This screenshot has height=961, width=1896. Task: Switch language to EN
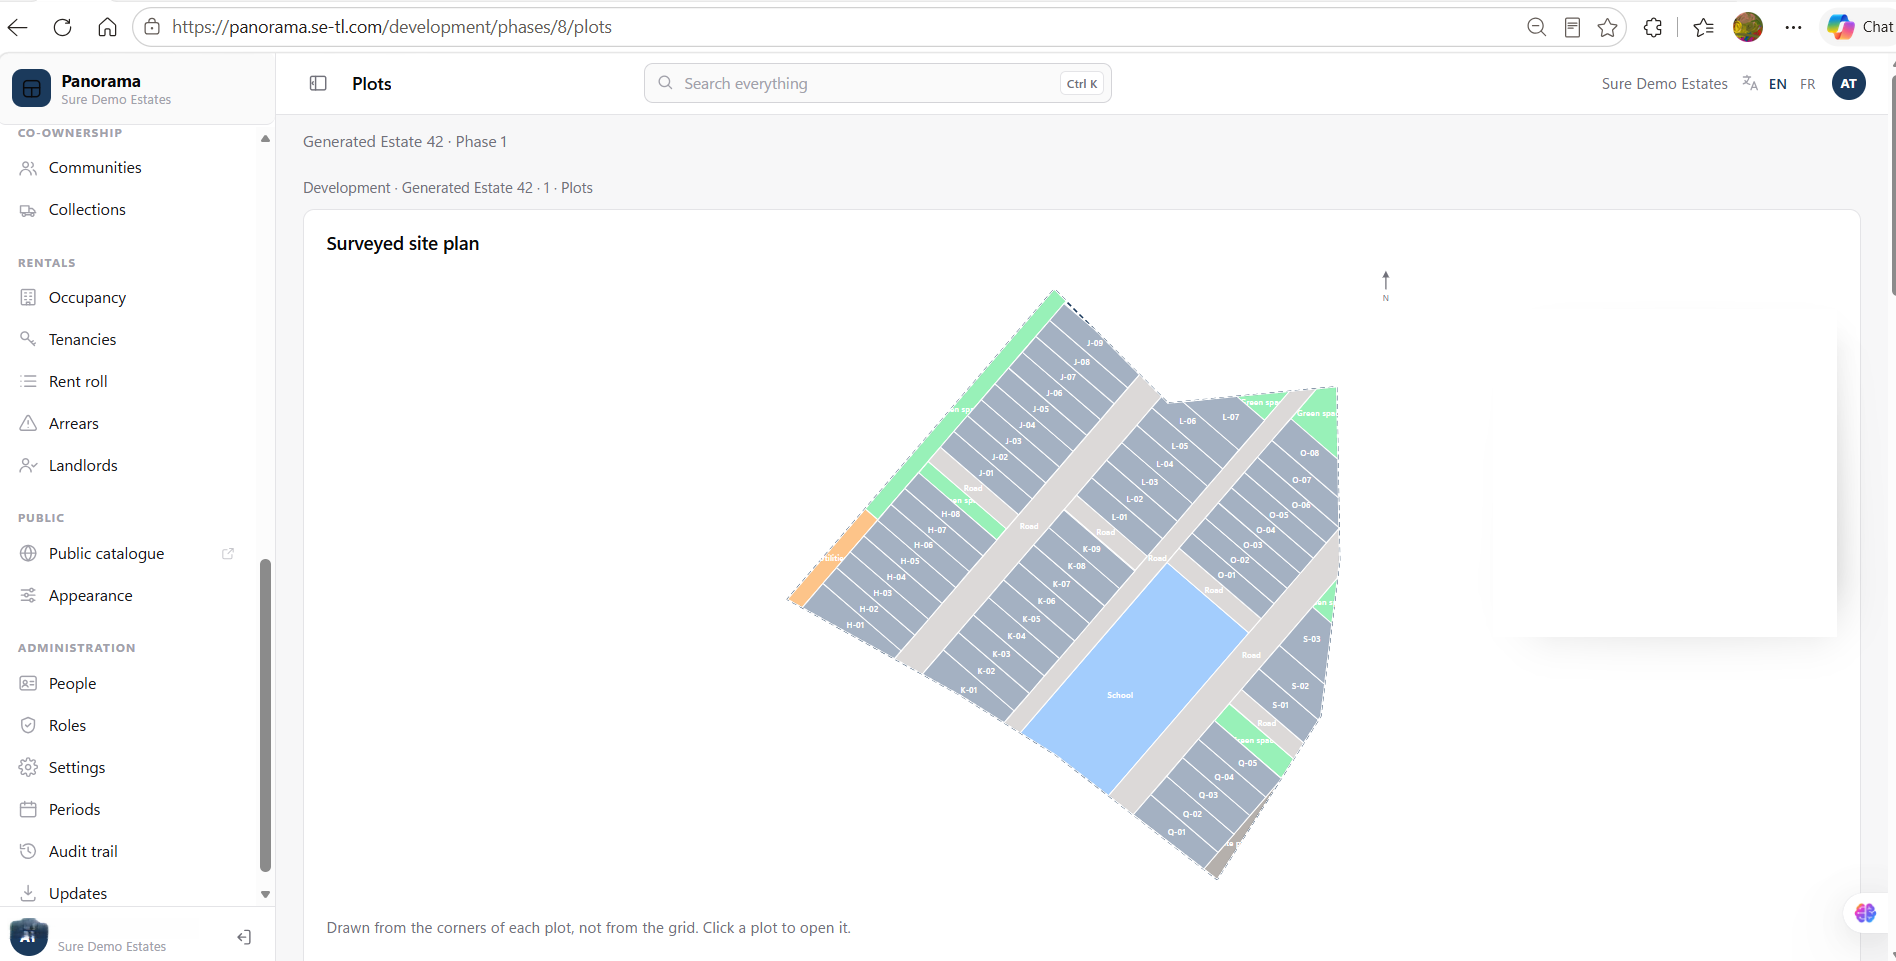[1777, 84]
